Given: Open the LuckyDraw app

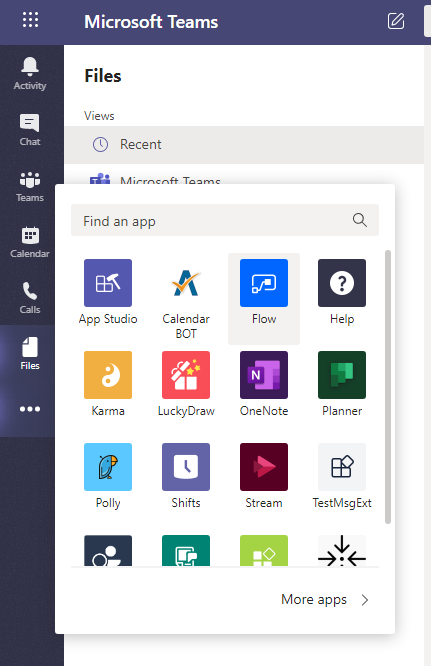Looking at the screenshot, I should (186, 384).
